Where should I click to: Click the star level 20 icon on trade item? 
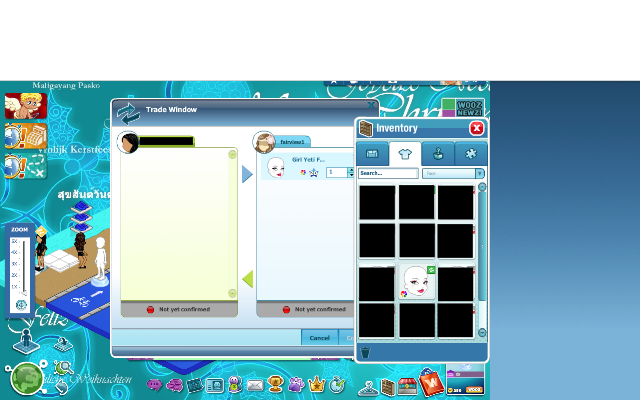pos(313,173)
